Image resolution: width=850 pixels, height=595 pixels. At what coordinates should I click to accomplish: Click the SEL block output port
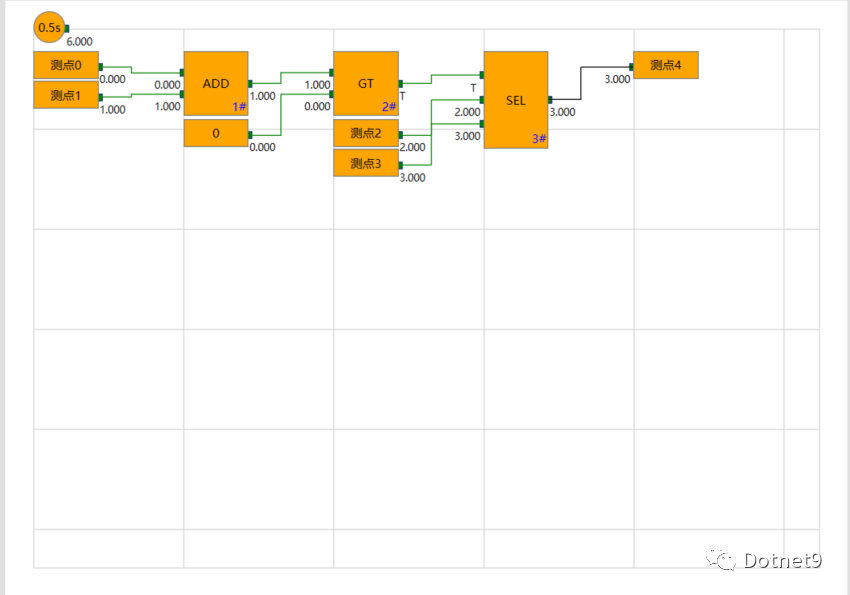coord(550,100)
